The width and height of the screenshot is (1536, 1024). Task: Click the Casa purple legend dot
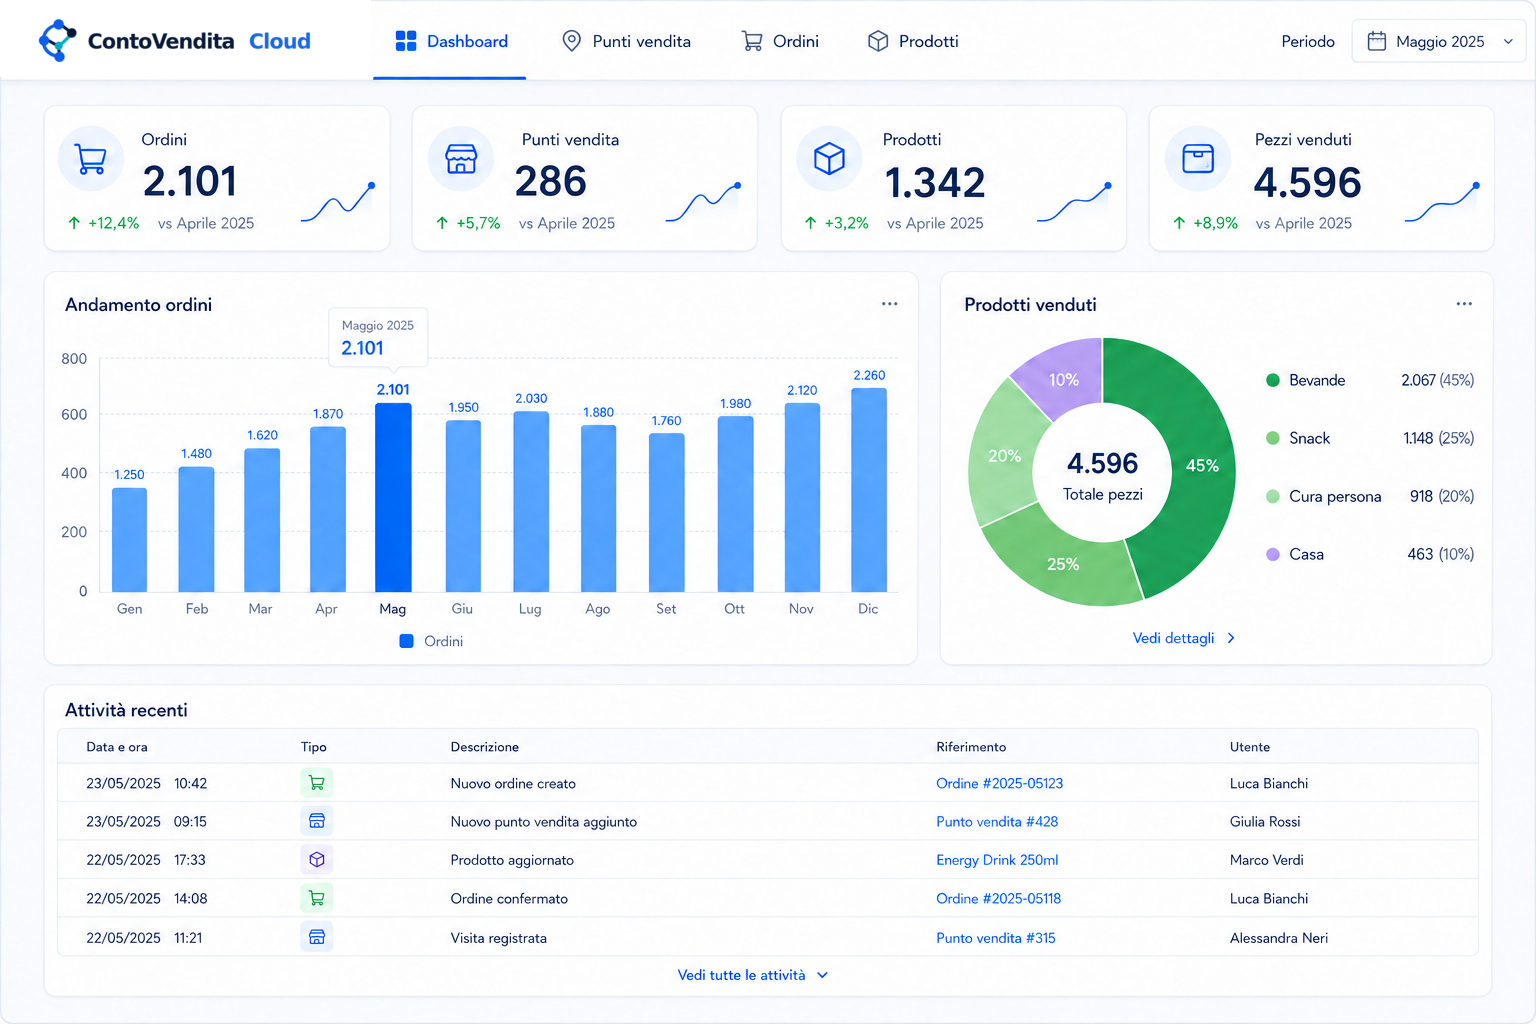[x=1273, y=554]
